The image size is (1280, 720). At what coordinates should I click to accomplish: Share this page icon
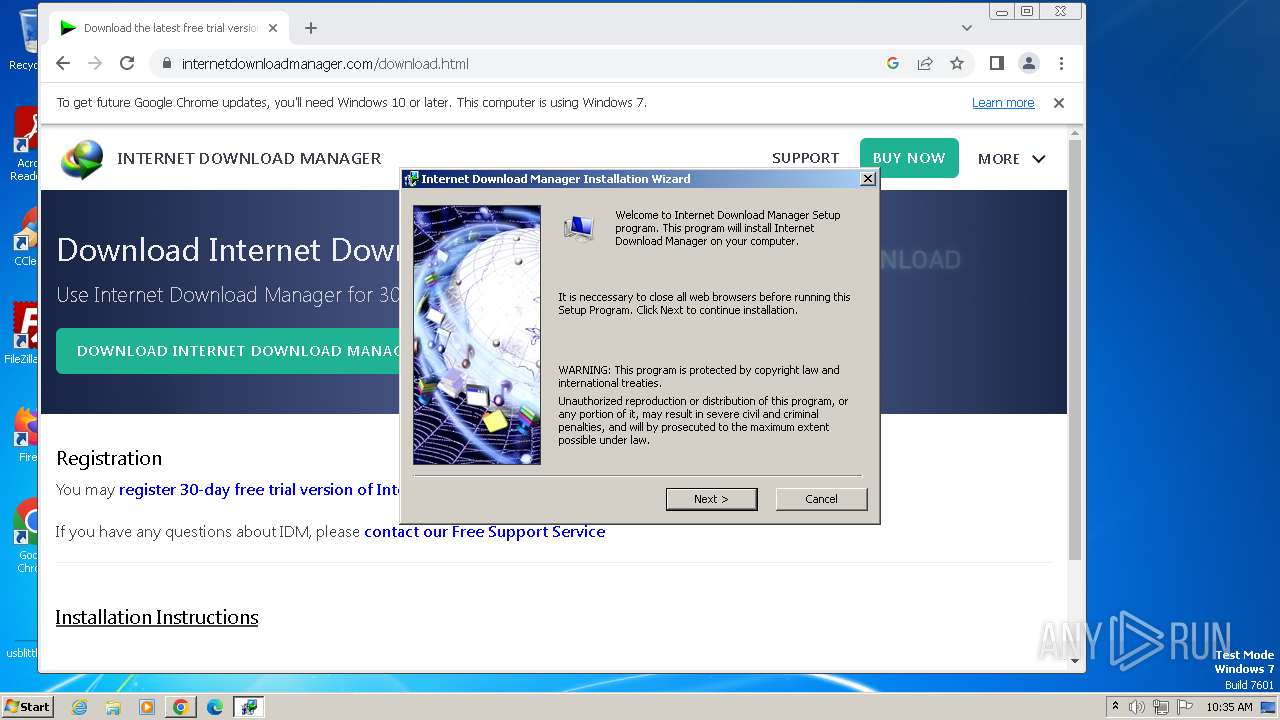pyautogui.click(x=925, y=63)
